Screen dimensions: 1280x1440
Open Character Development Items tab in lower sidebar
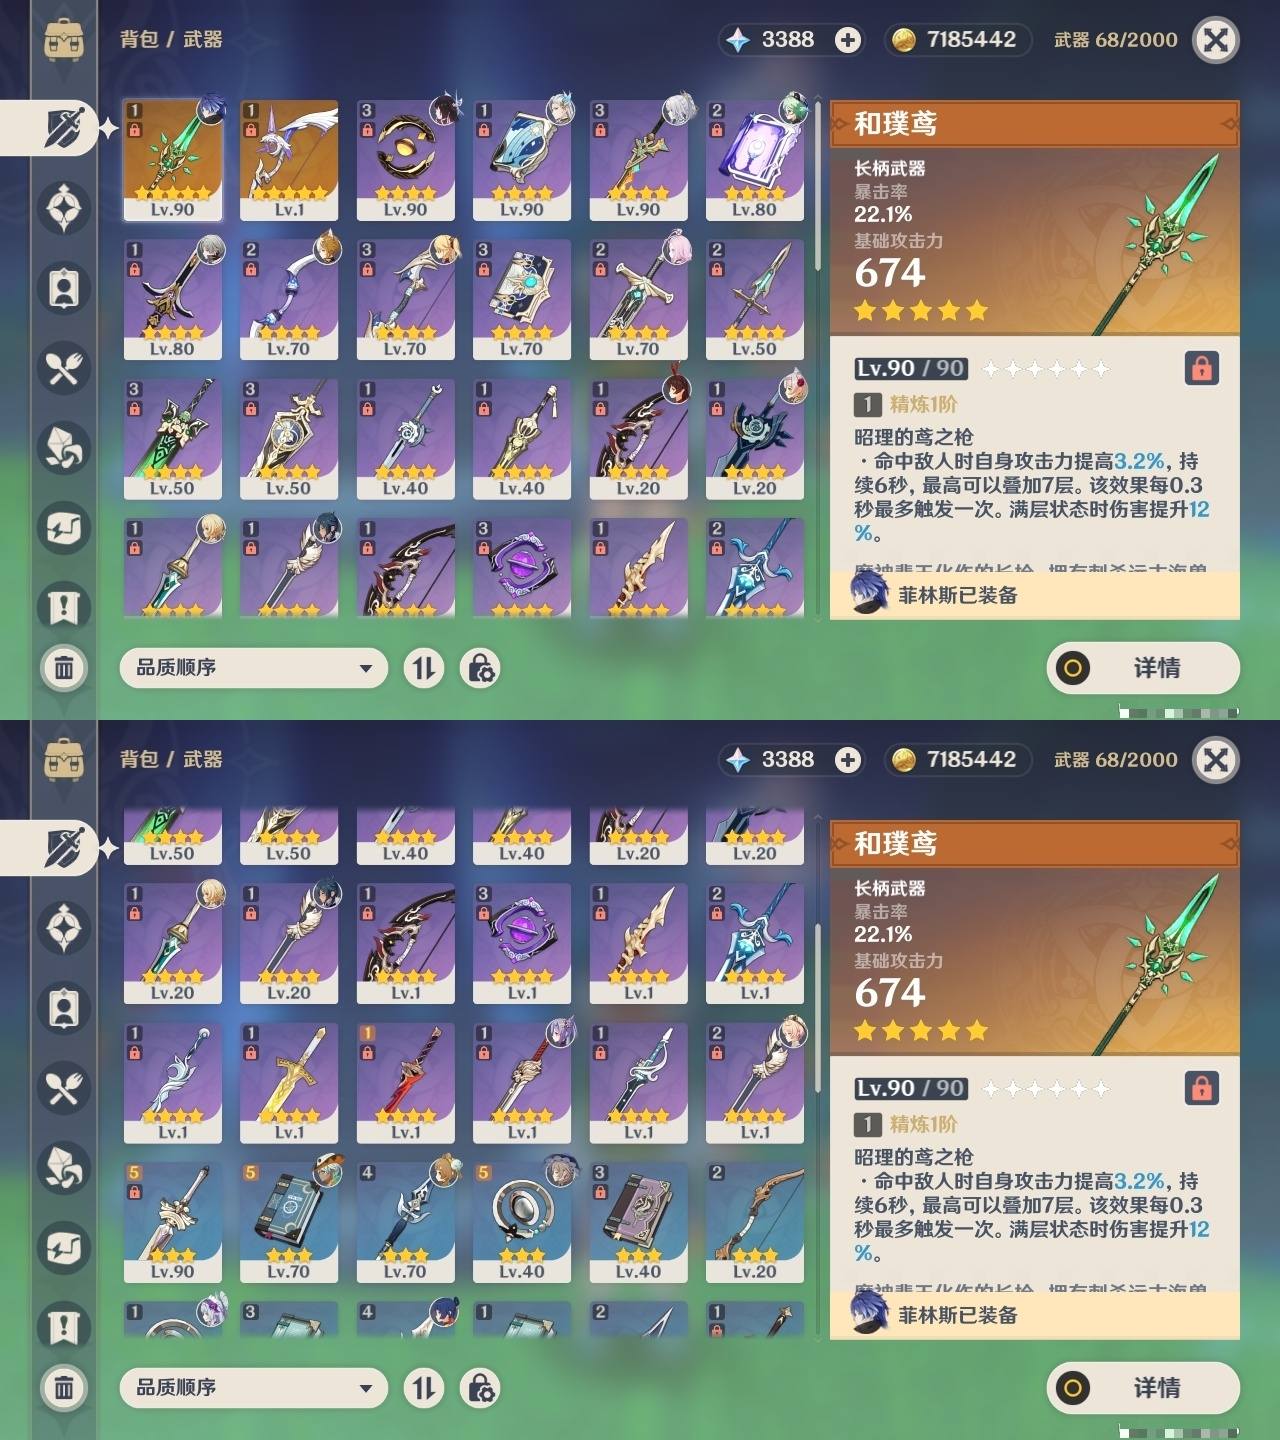[x=64, y=1007]
